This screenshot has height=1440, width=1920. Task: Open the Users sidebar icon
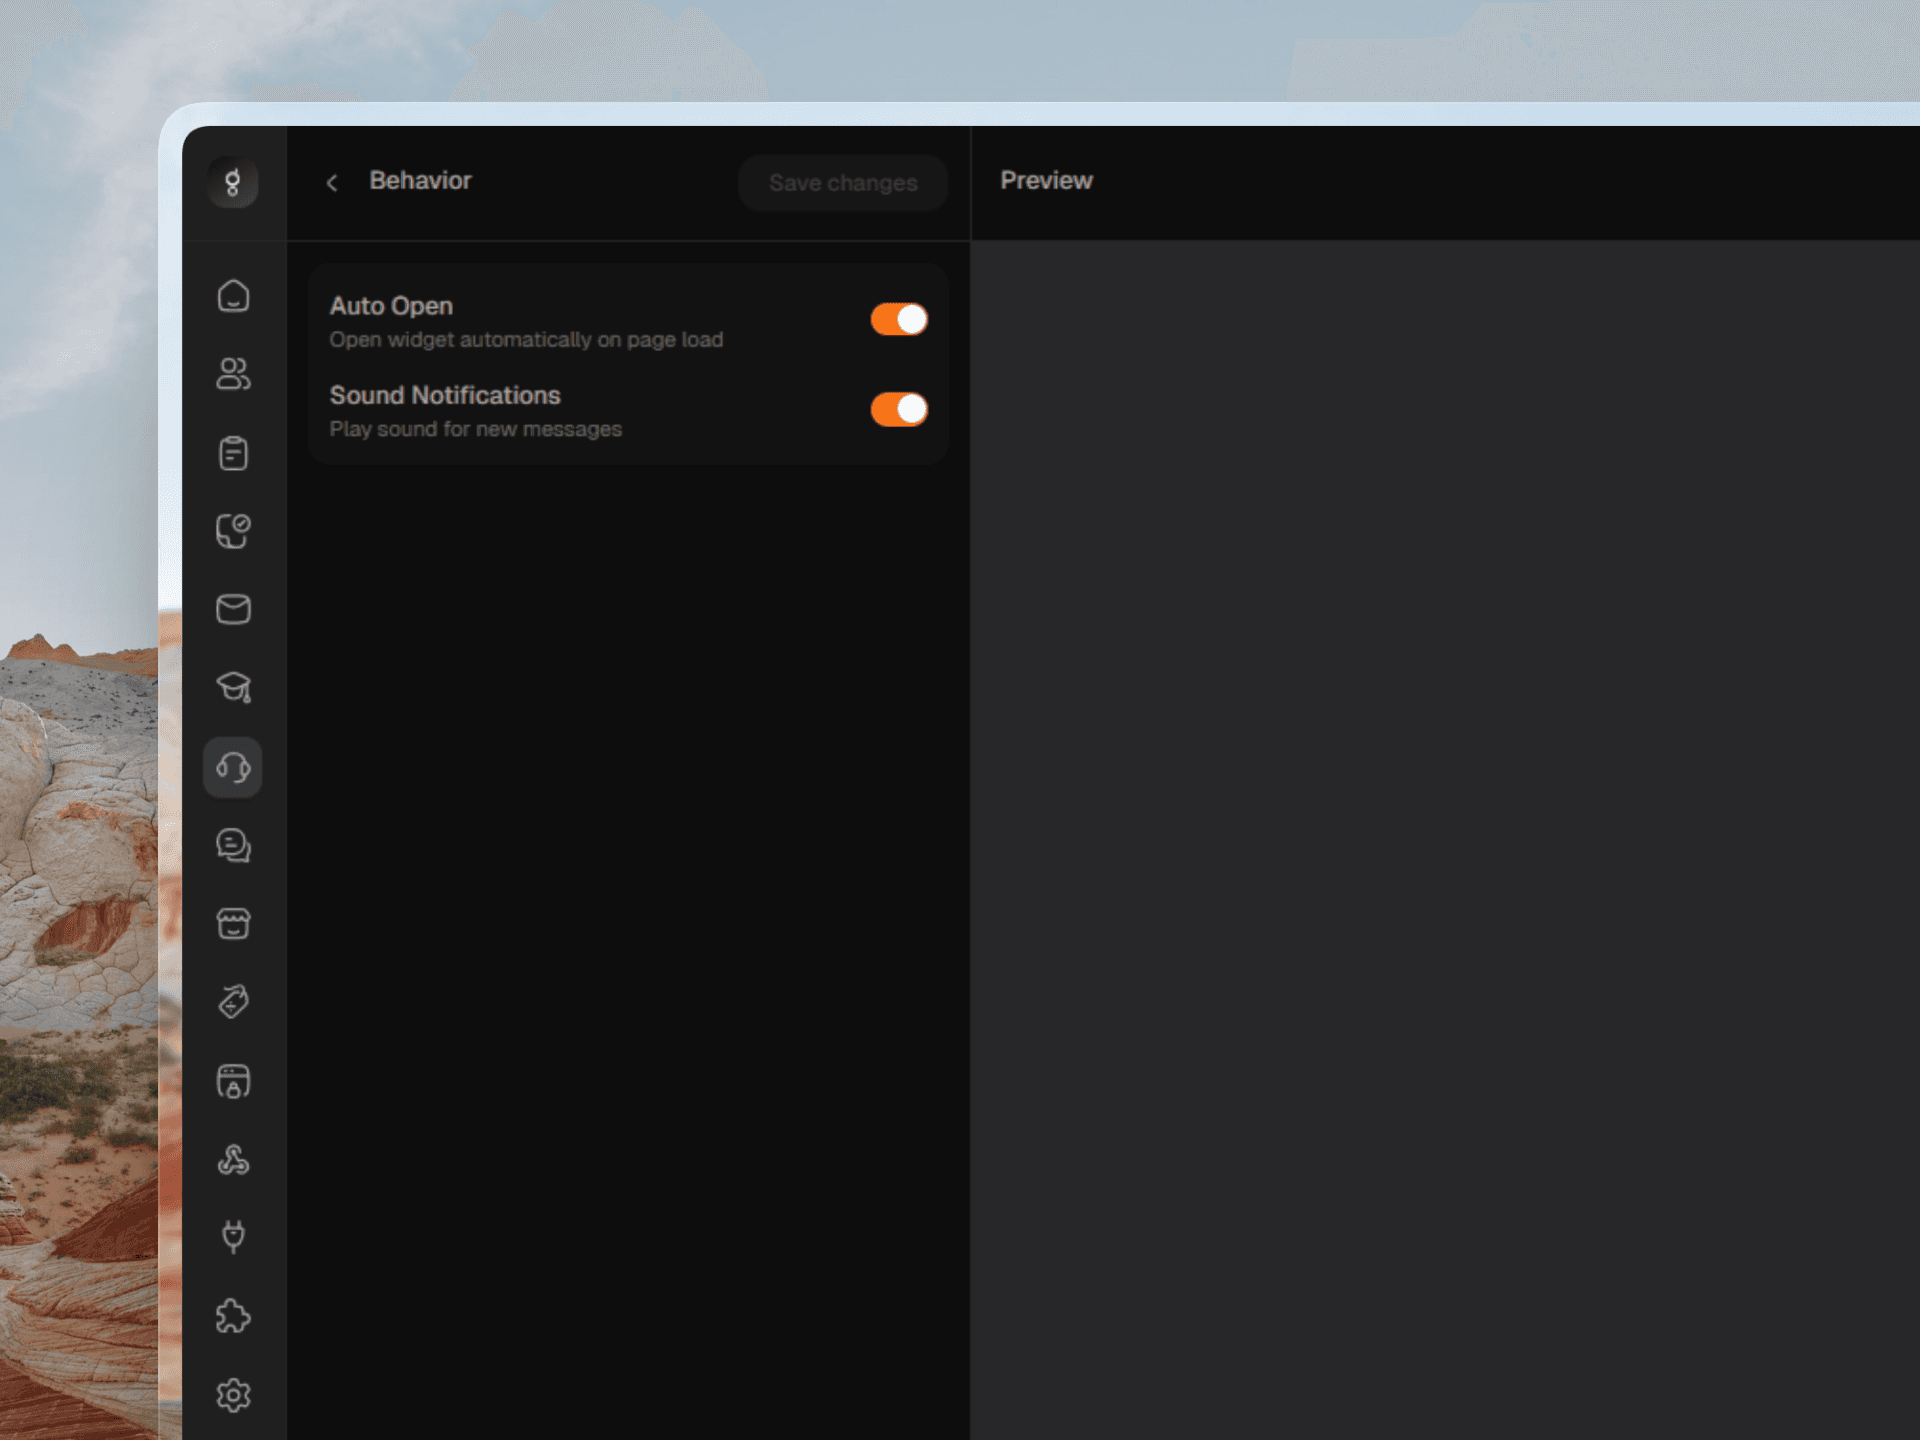[233, 374]
